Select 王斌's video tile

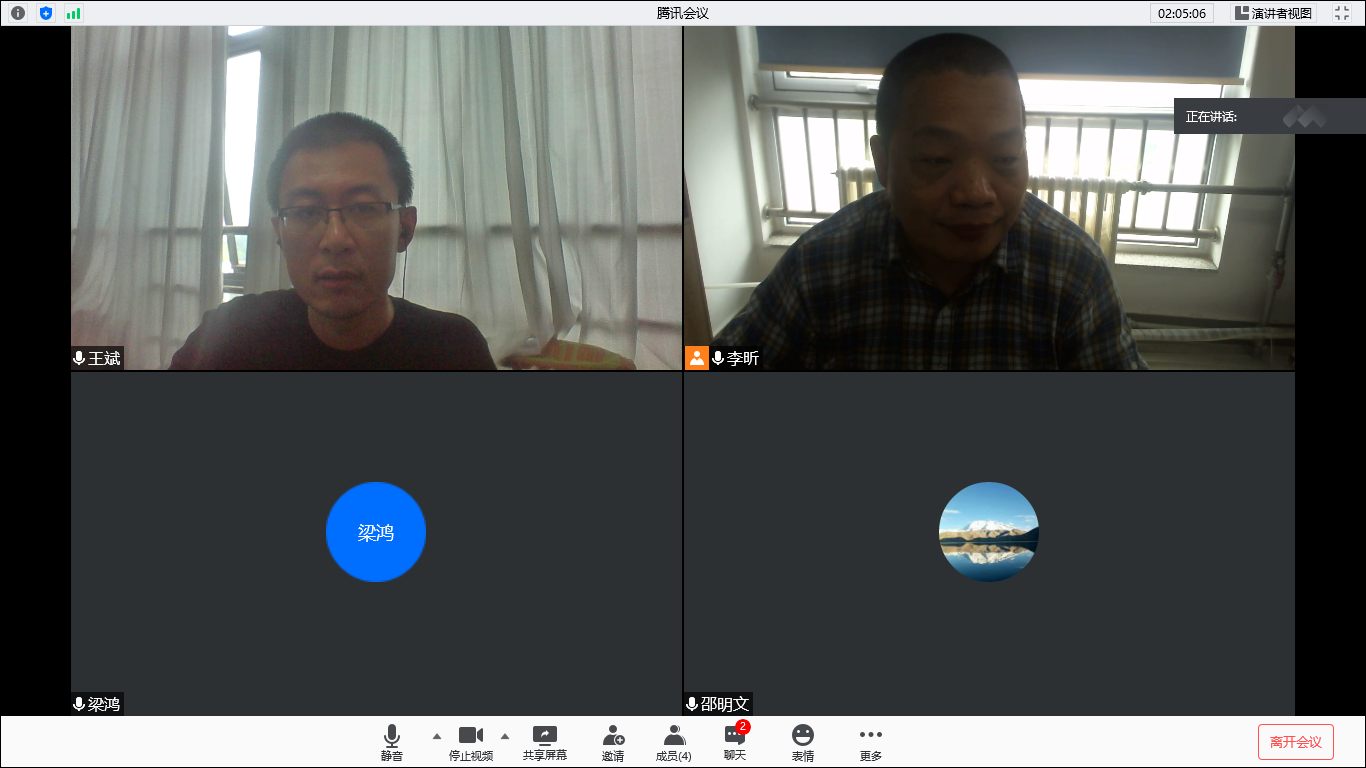tap(376, 198)
